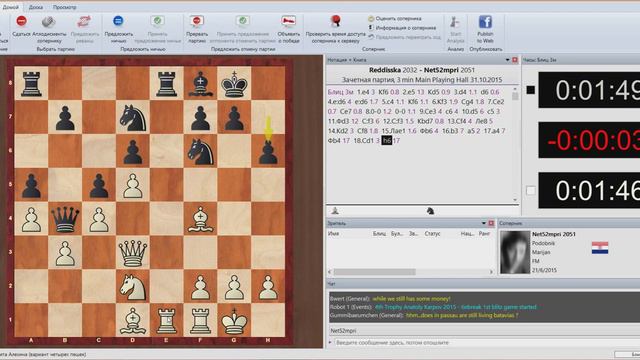The height and width of the screenshot is (360, 640).
Task: Sort spectators by the Статус column
Action: point(432,233)
